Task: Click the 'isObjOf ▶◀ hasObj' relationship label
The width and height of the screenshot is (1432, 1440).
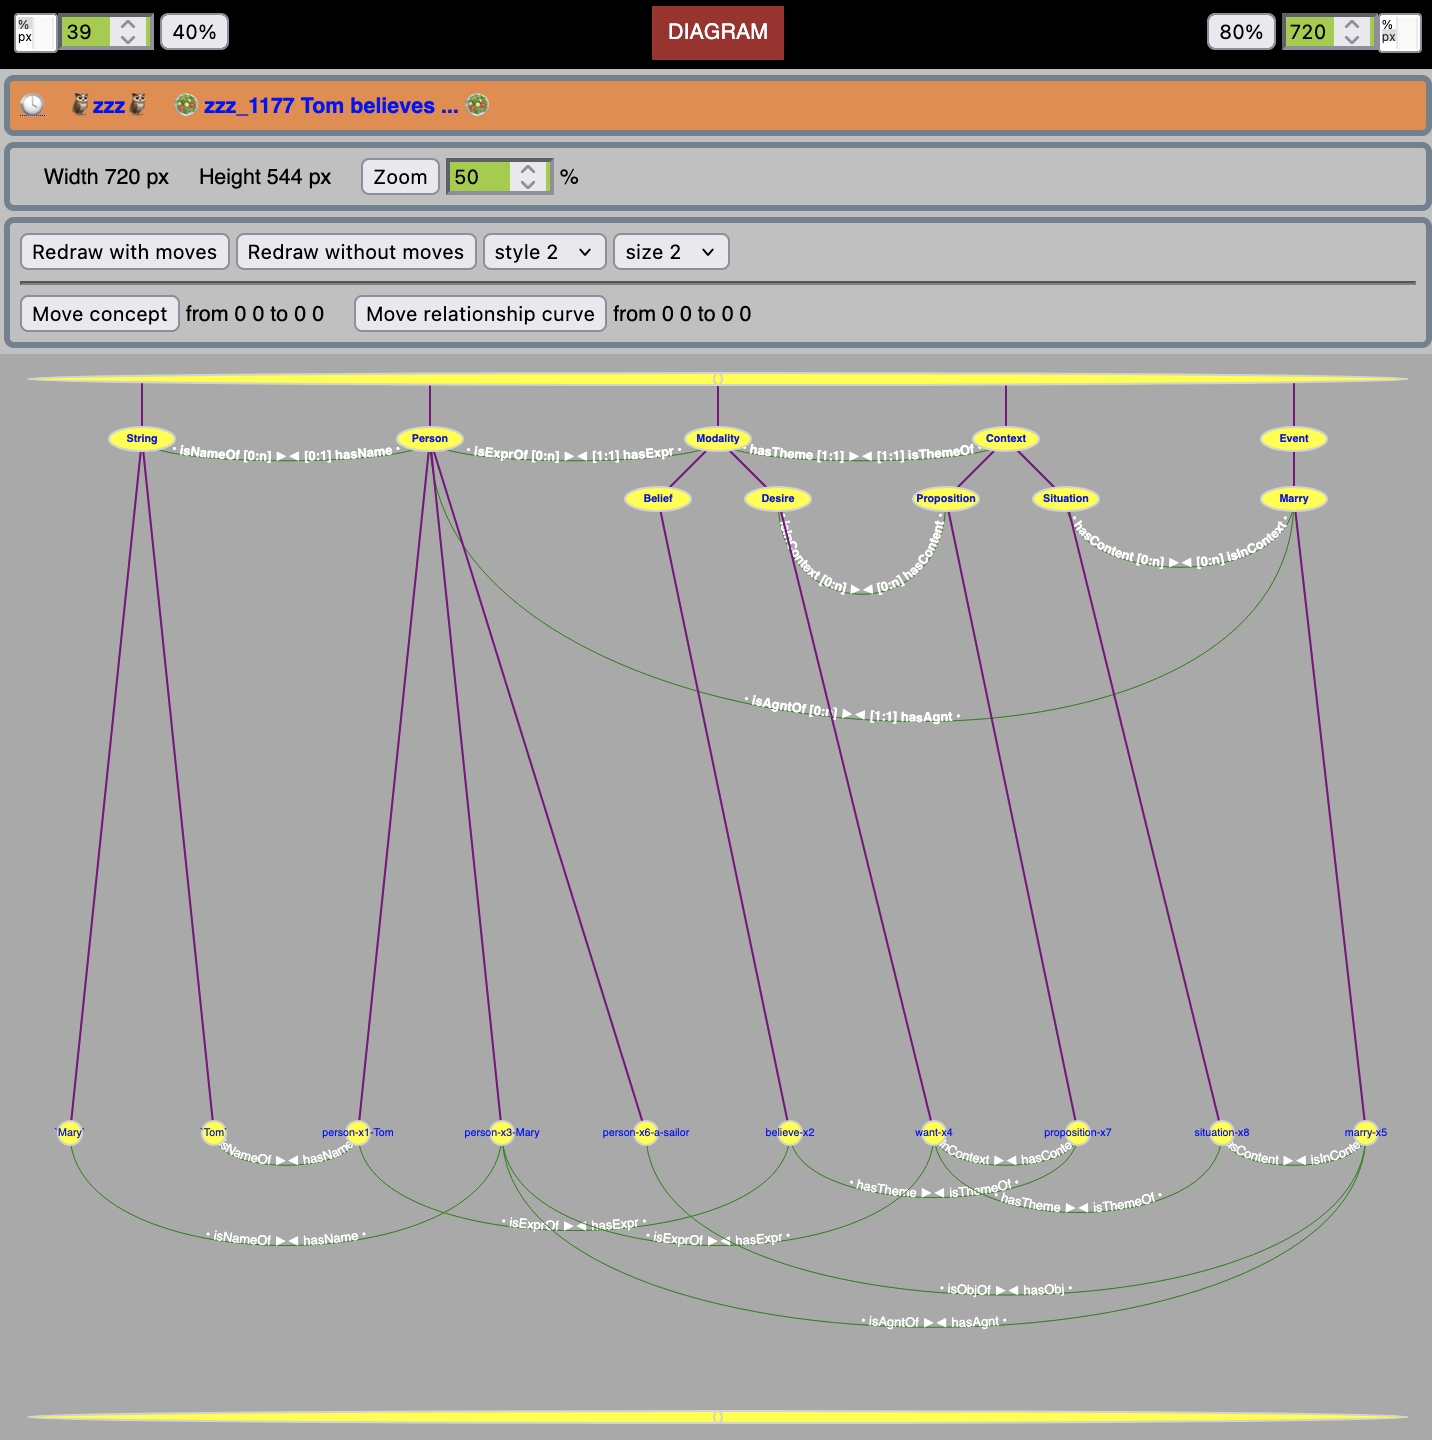Action: click(1006, 1290)
